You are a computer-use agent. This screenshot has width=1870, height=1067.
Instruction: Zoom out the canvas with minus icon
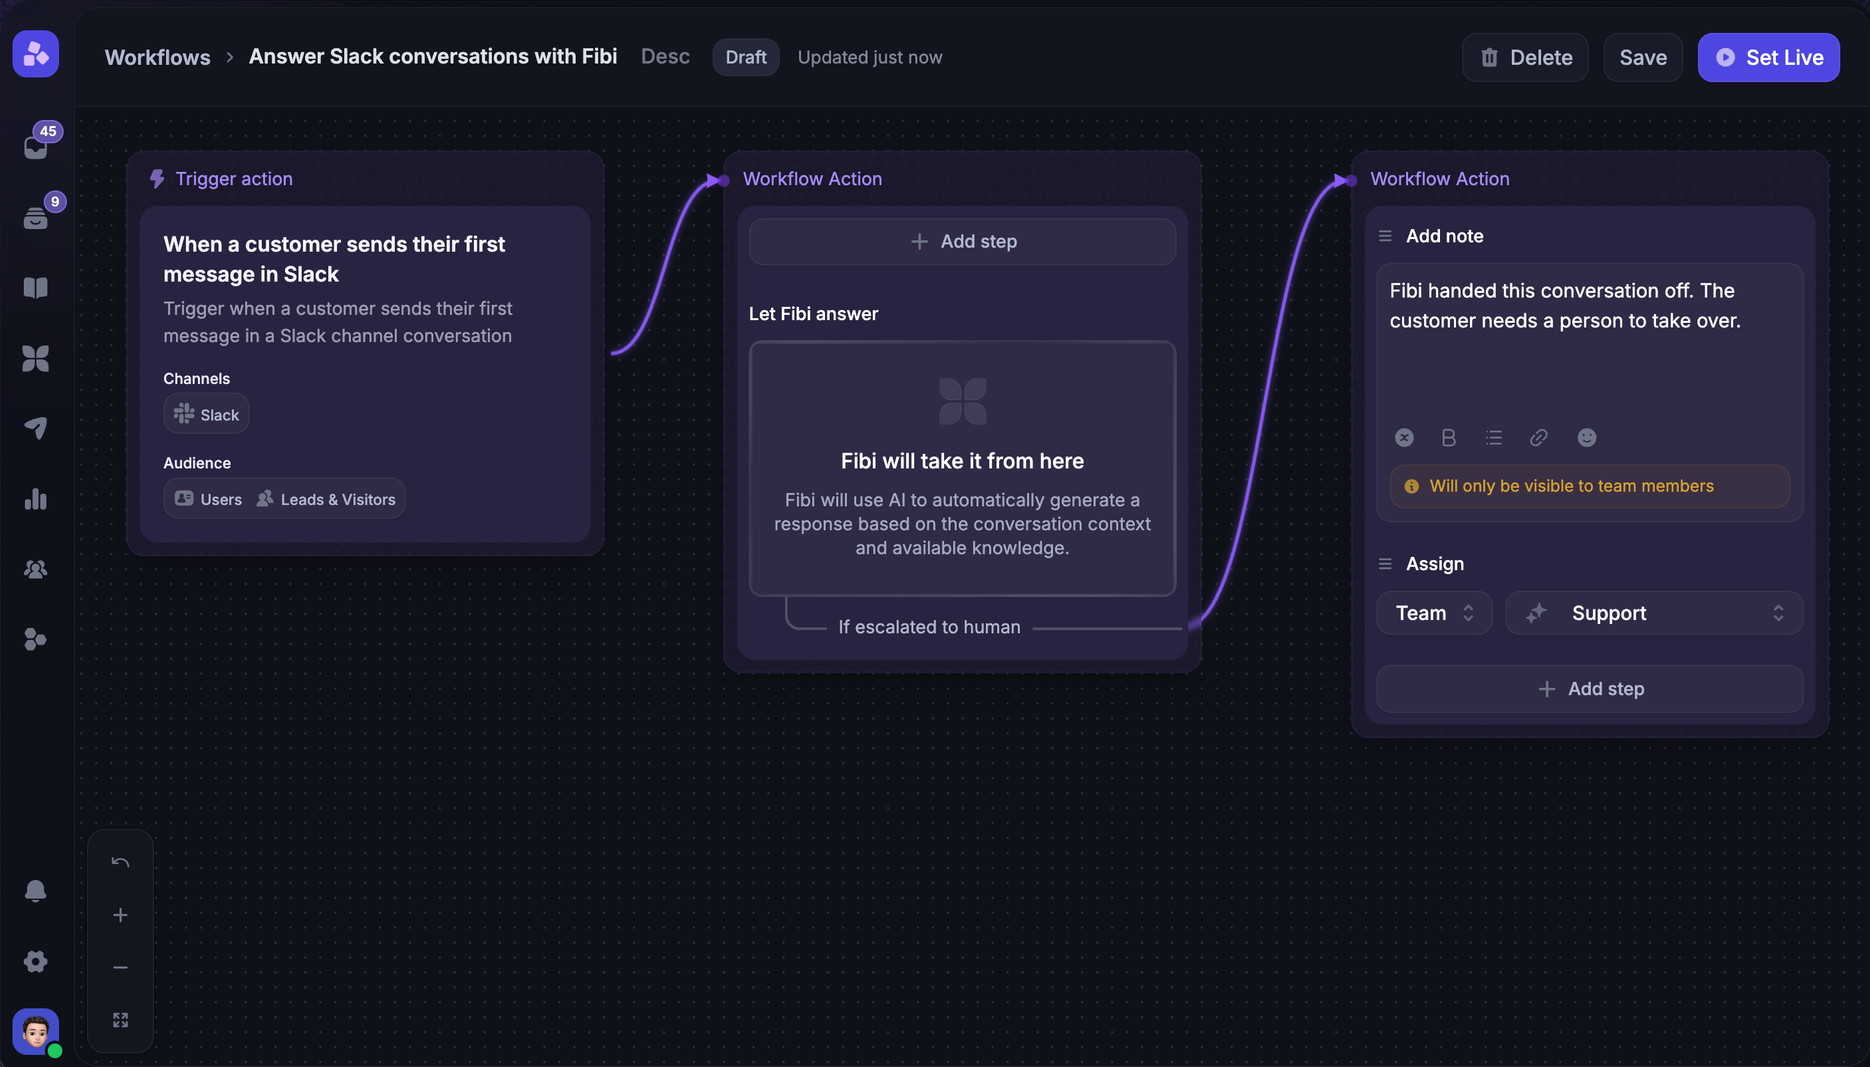120,967
